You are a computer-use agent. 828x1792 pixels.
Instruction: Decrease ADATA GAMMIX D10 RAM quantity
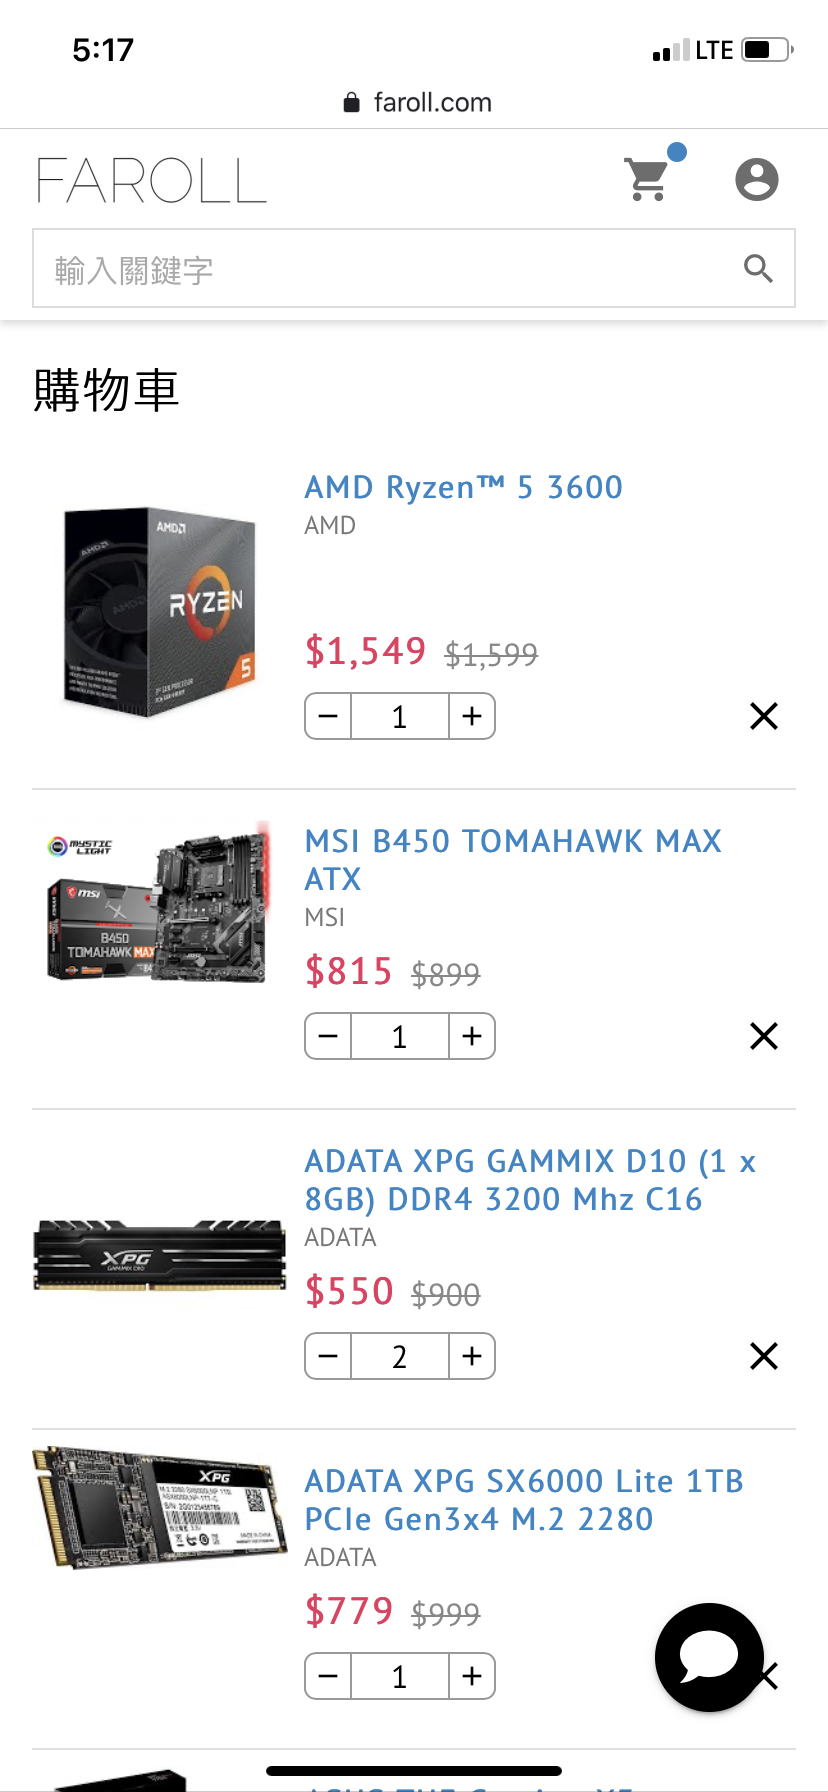click(328, 1356)
